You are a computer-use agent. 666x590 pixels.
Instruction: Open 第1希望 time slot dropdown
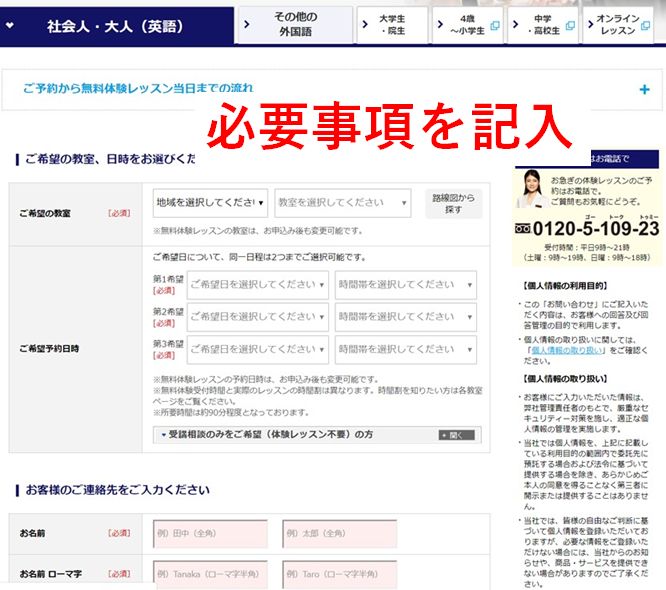point(406,285)
